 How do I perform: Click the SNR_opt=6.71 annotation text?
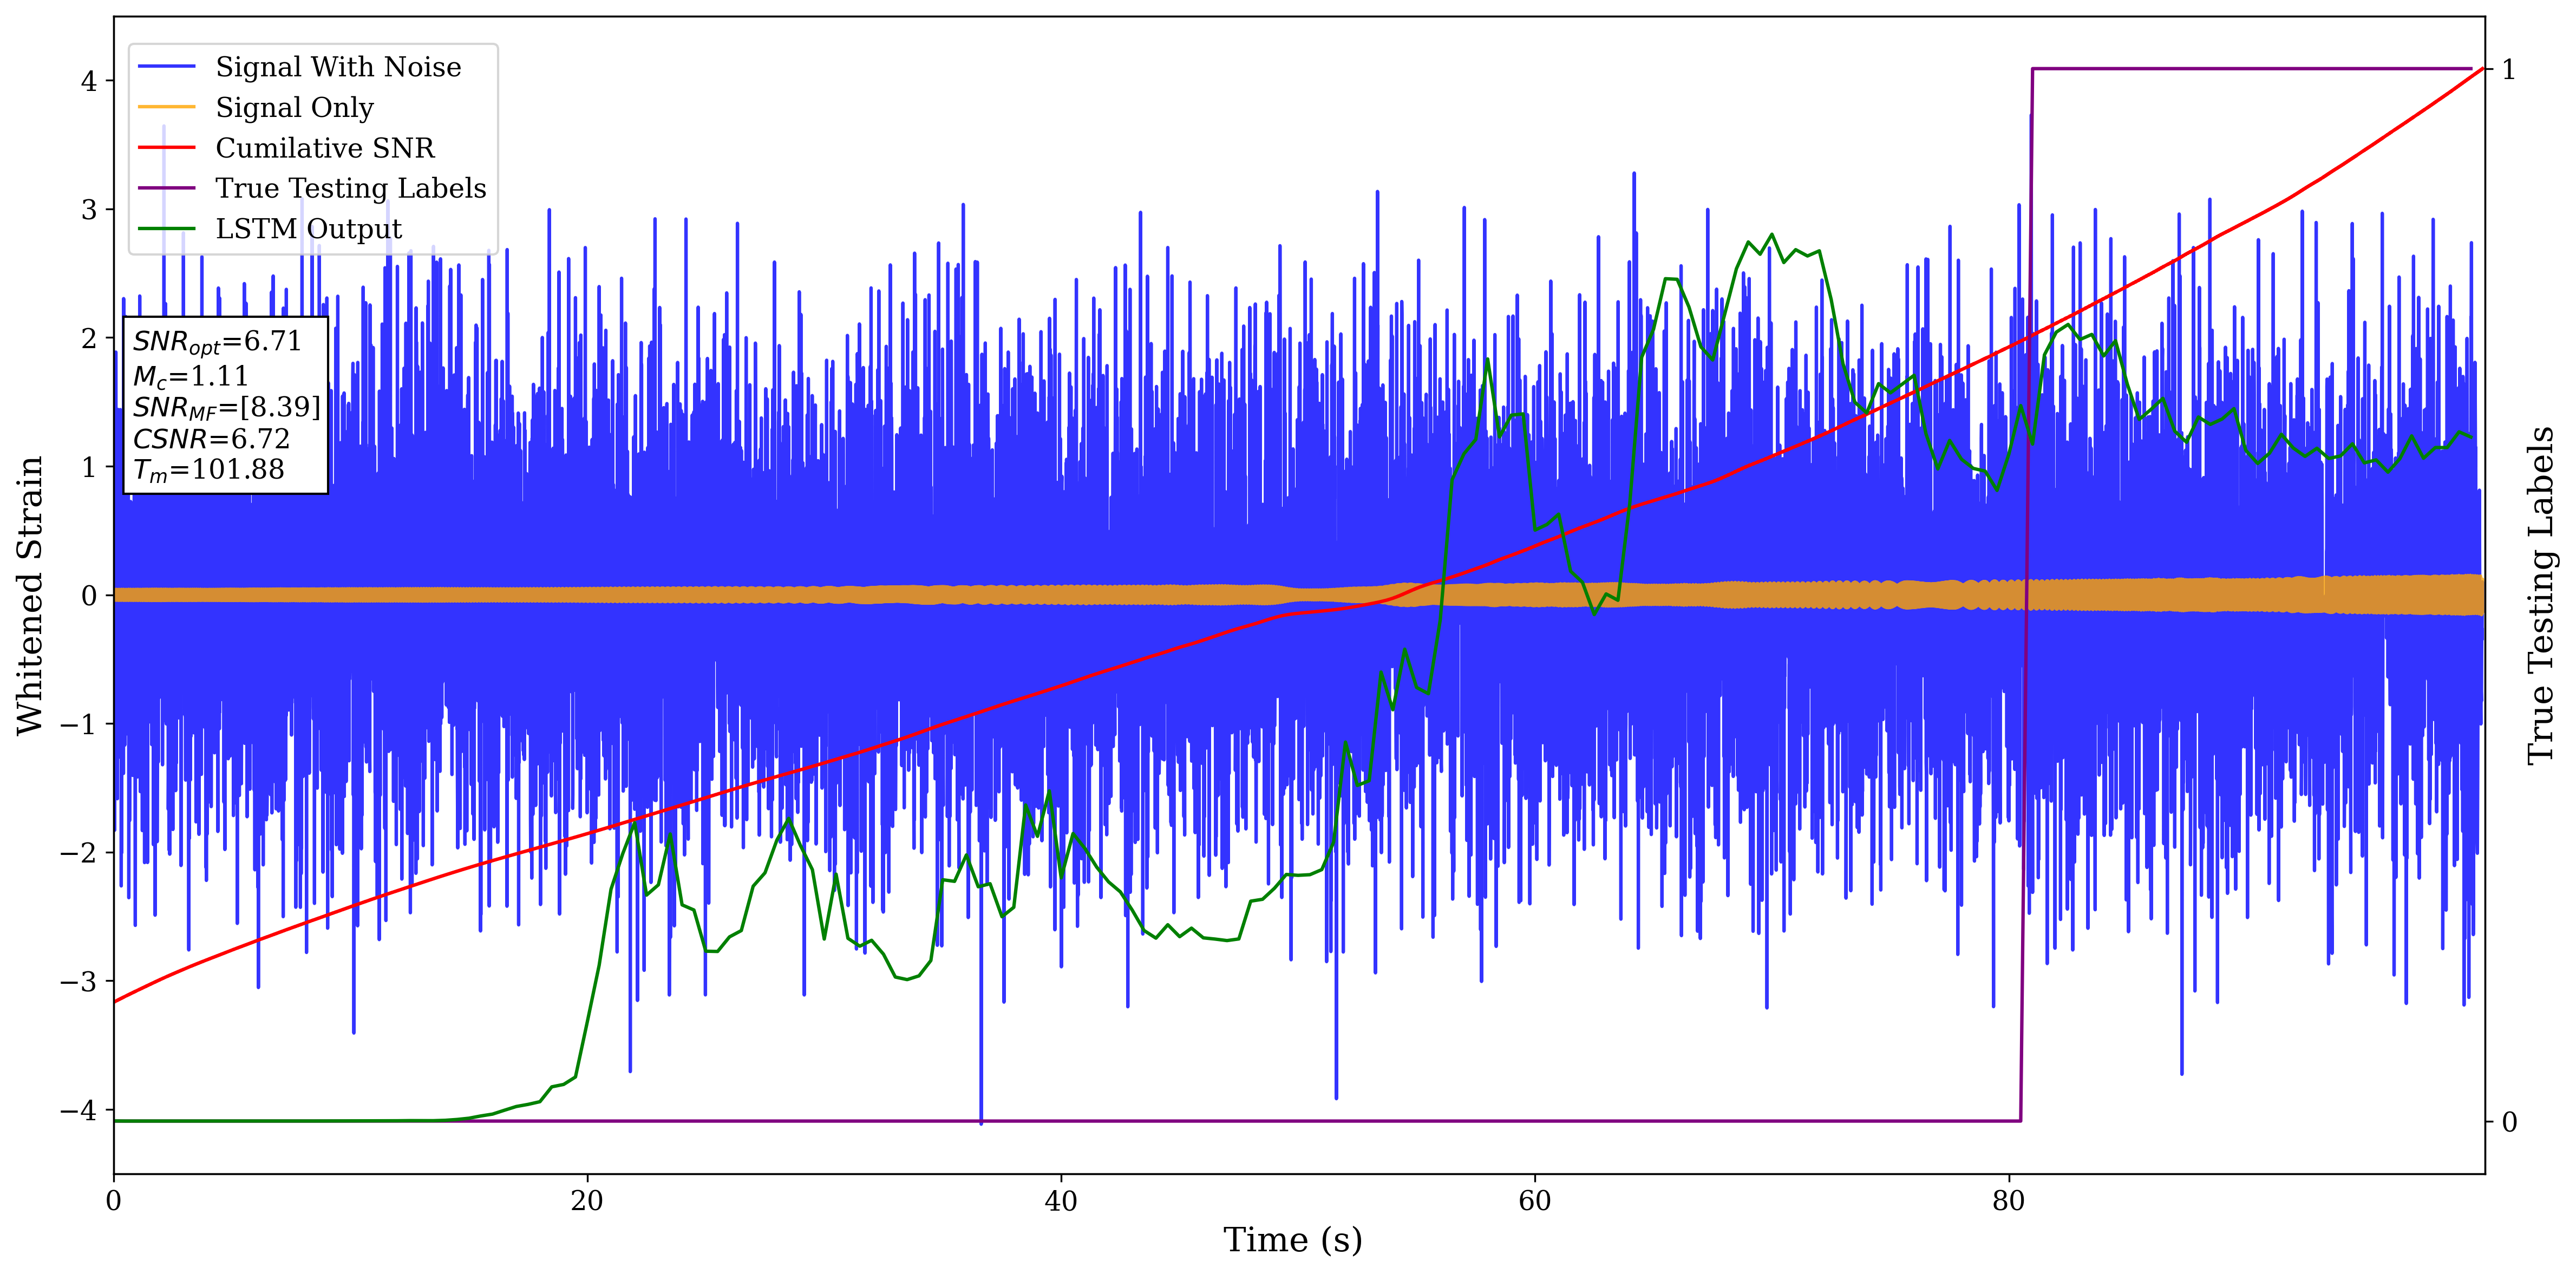(x=217, y=342)
